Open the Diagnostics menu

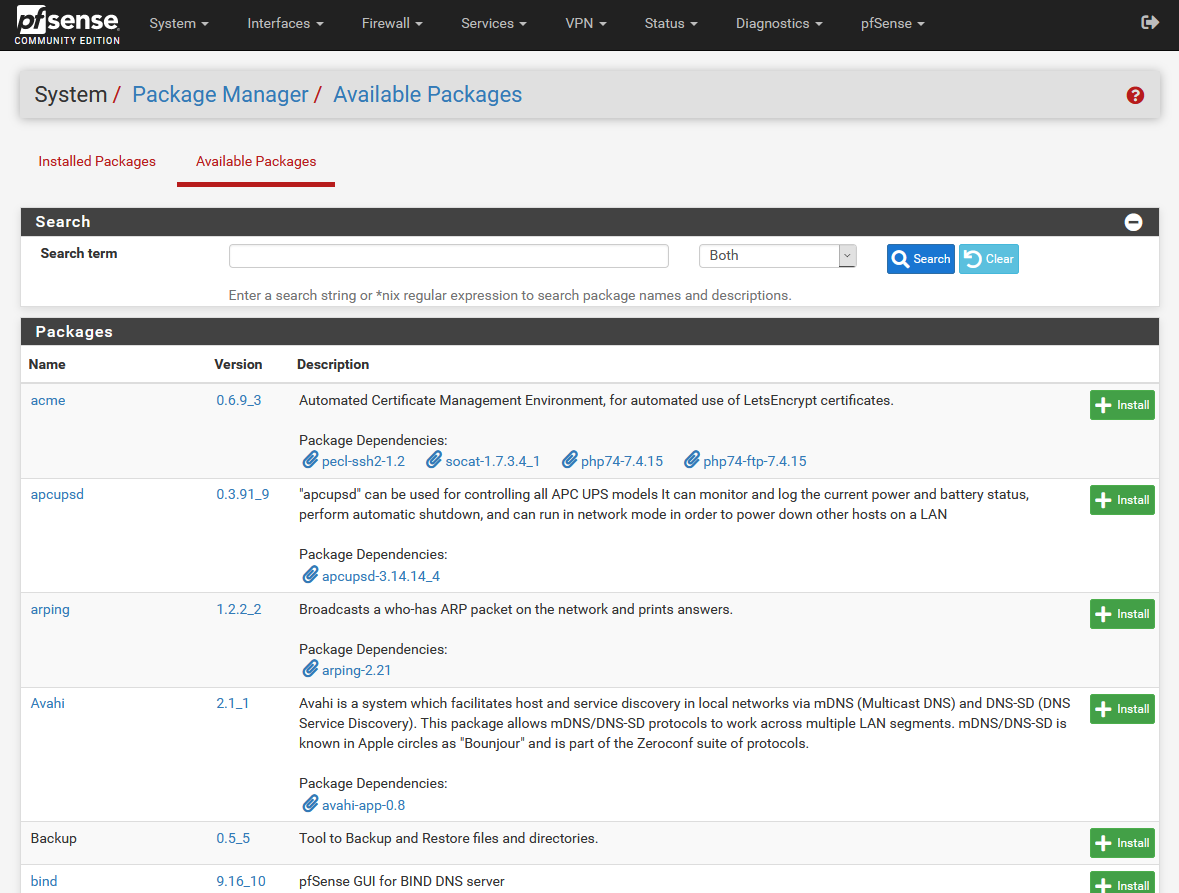(x=778, y=23)
